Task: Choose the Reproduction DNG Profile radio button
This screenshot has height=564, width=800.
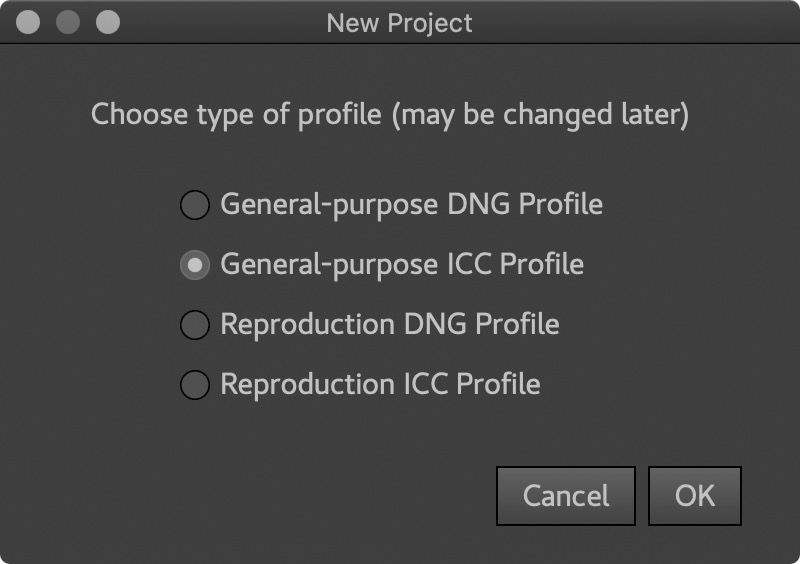Action: coord(194,325)
